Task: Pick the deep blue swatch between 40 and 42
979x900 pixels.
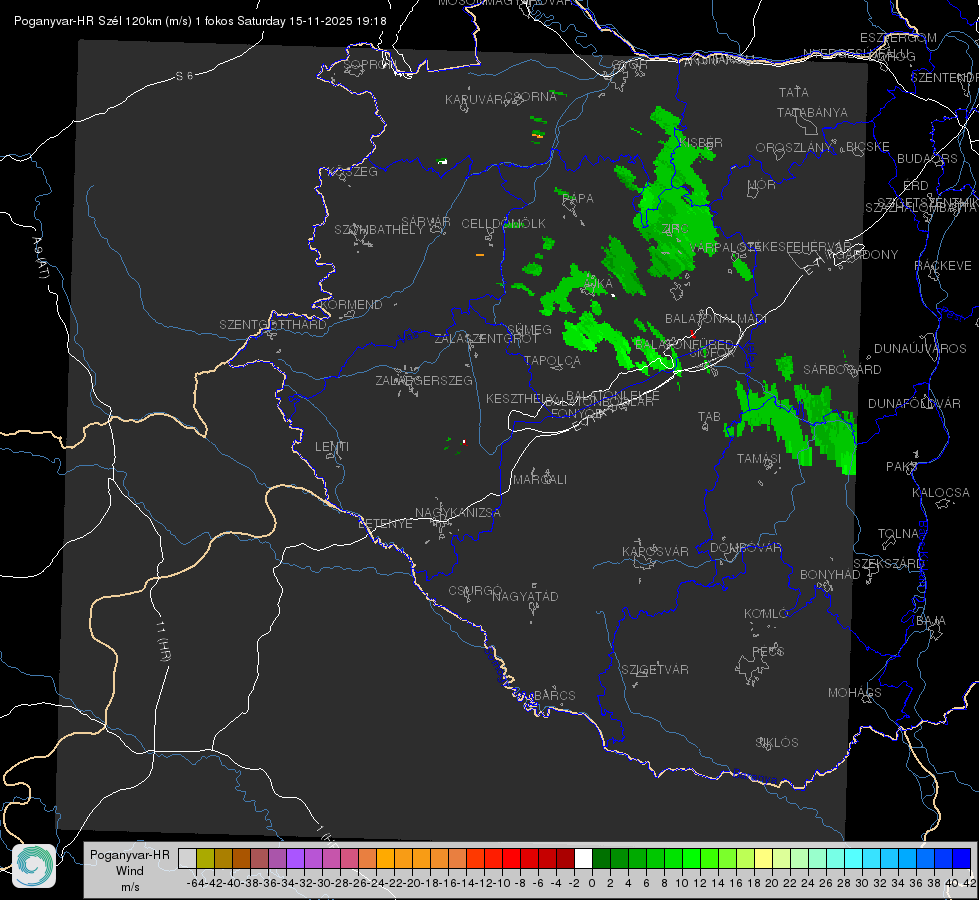Action: [962, 859]
